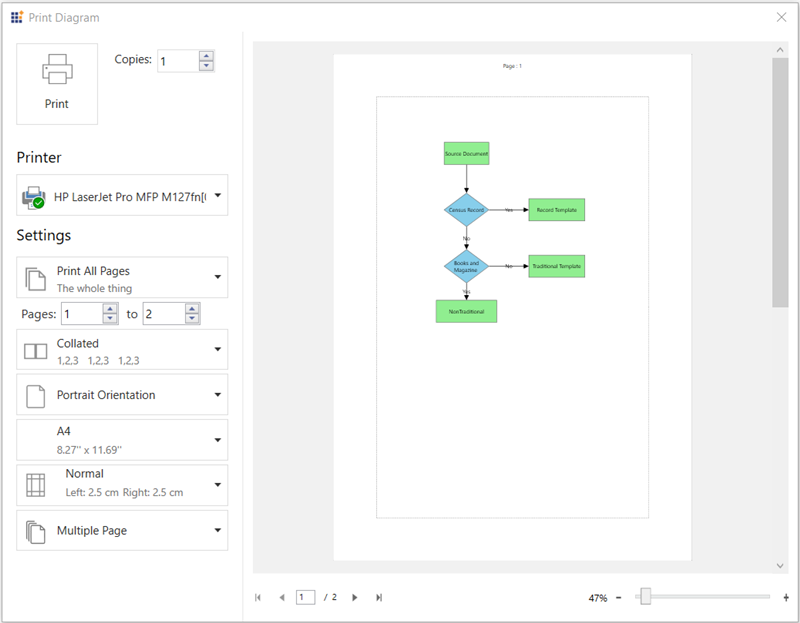Advance to next page in preview
This screenshot has width=800, height=623.
point(355,597)
